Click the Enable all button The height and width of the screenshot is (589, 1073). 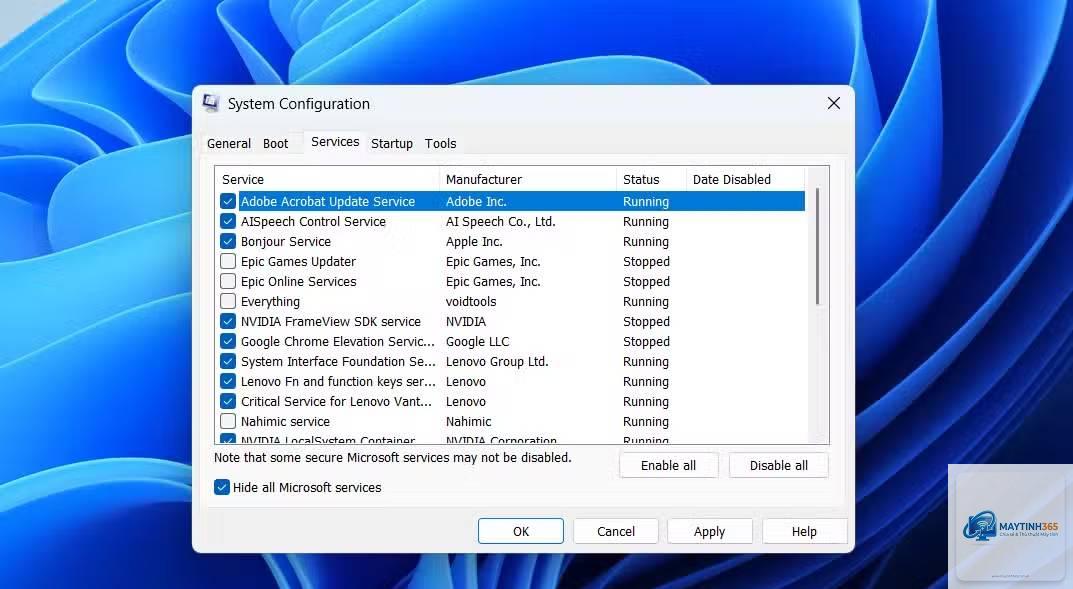669,465
